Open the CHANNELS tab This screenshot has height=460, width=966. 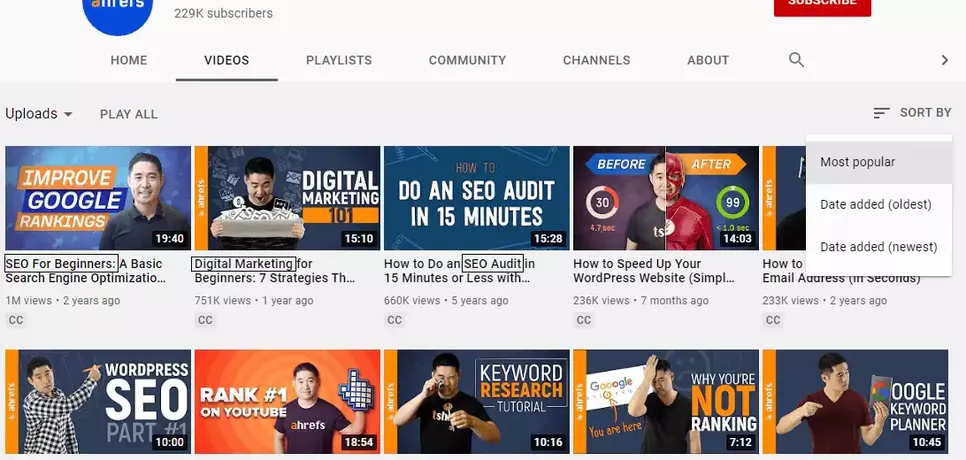coord(596,60)
